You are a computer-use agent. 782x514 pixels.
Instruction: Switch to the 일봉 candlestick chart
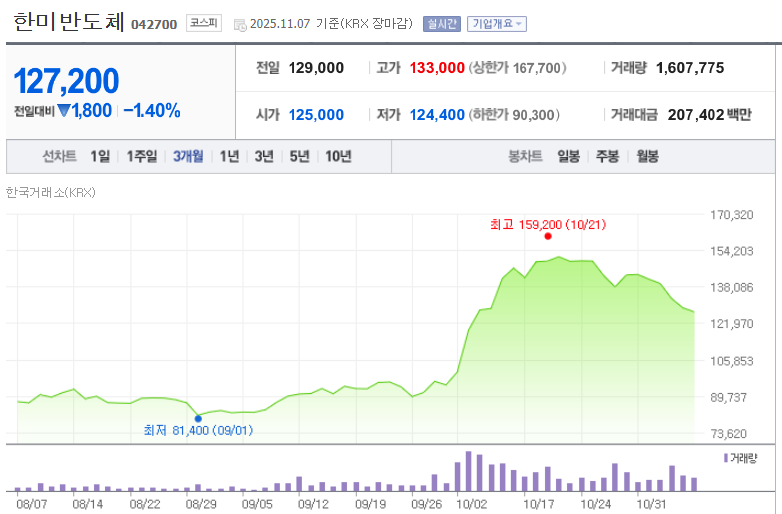(569, 157)
